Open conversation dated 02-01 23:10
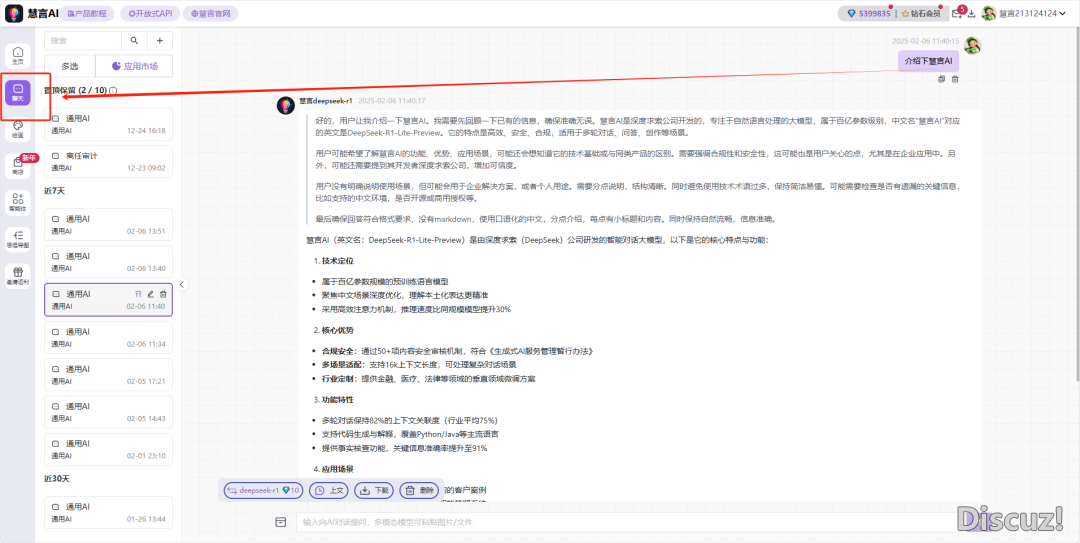 [108, 449]
